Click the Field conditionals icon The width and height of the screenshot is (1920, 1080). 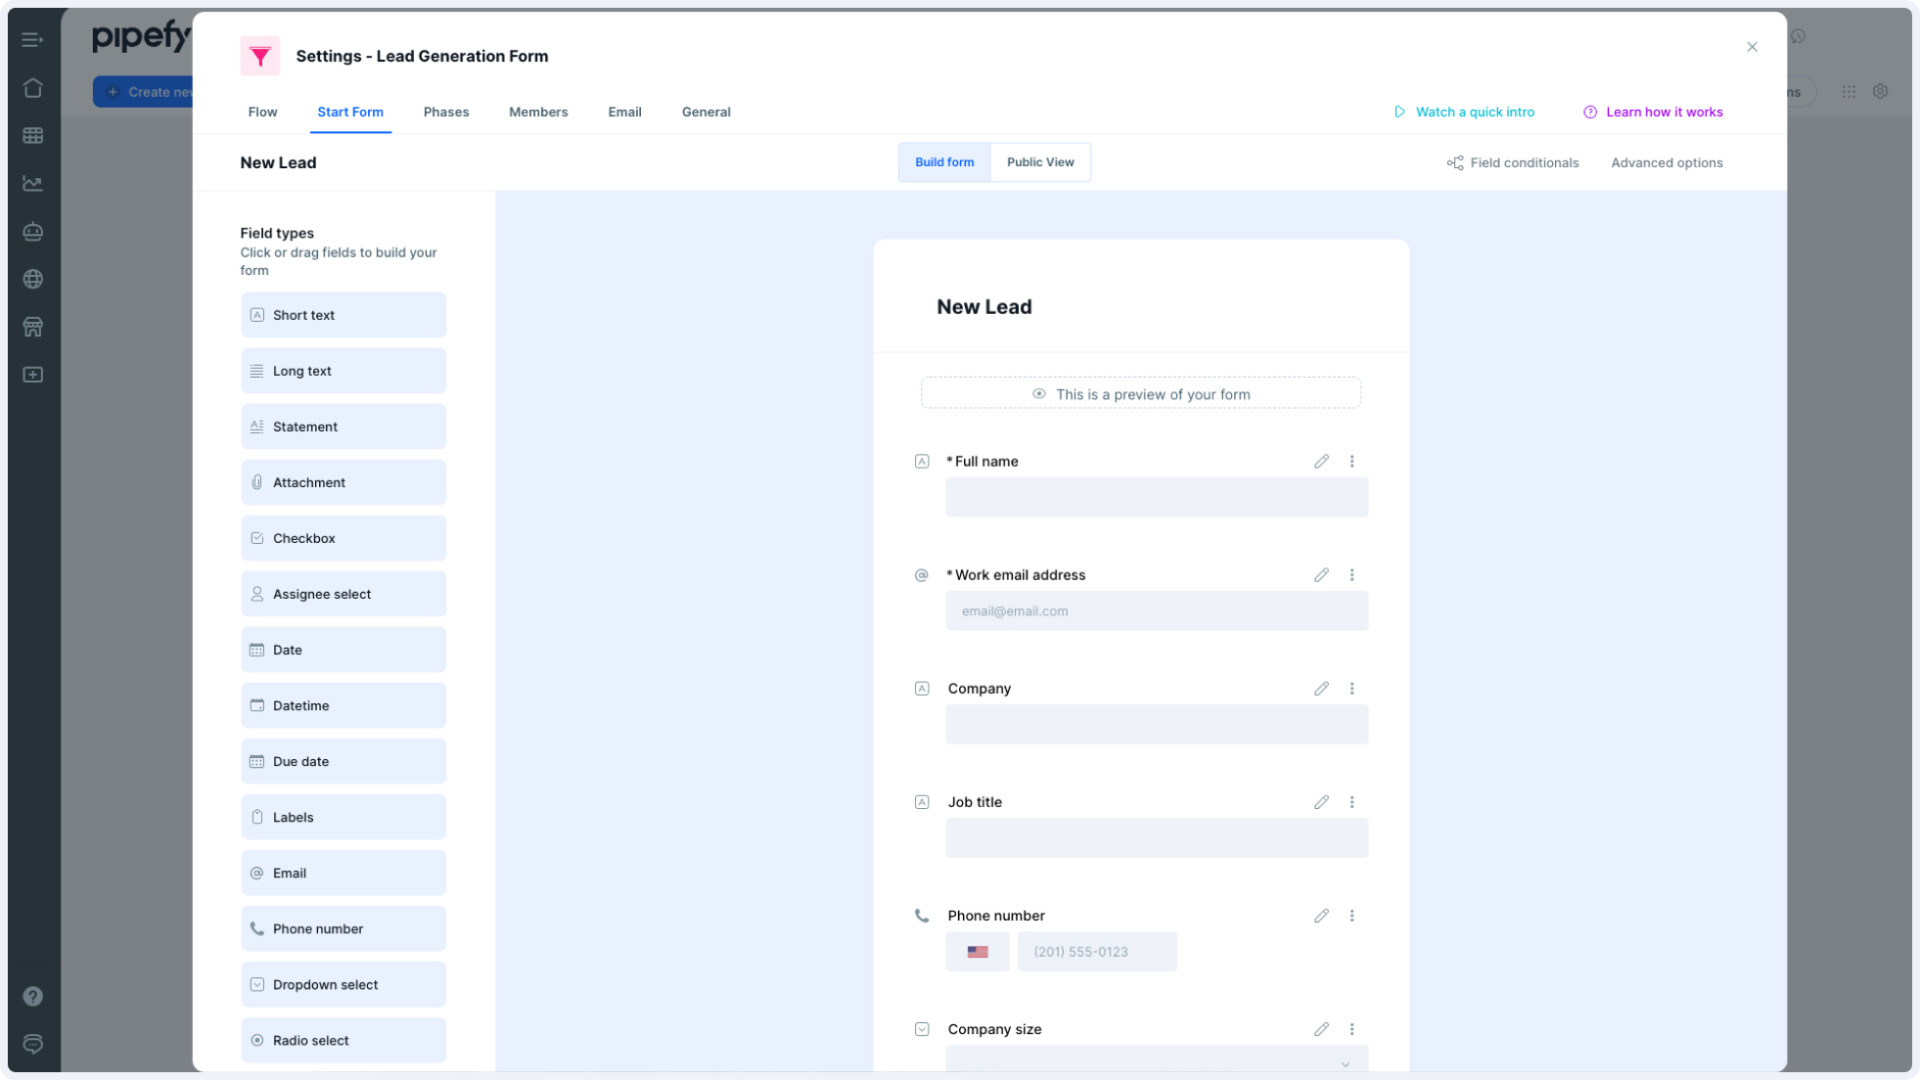[1455, 162]
